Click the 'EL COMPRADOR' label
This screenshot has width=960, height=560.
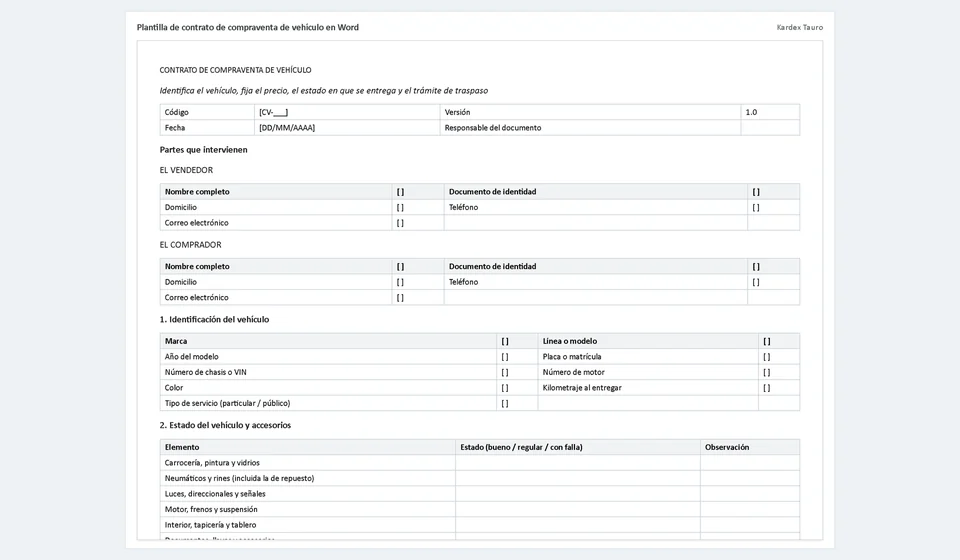pyautogui.click(x=190, y=245)
